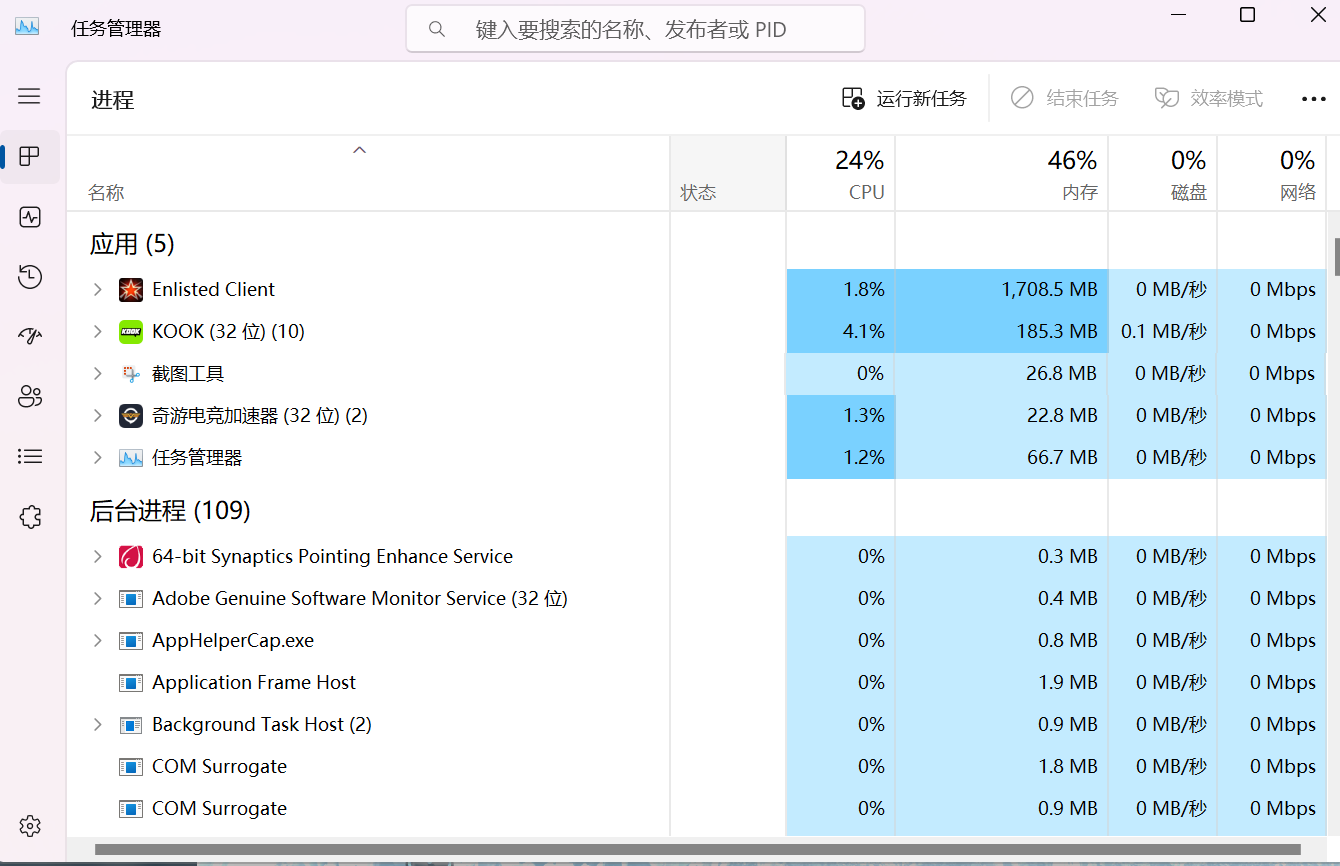This screenshot has height=866, width=1340.
Task: Open the Services page in sidebar
Action: coord(29,517)
